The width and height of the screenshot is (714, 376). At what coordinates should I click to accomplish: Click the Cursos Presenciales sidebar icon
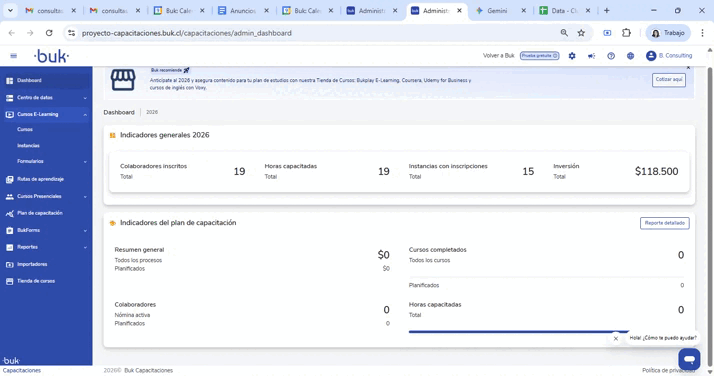click(10, 197)
